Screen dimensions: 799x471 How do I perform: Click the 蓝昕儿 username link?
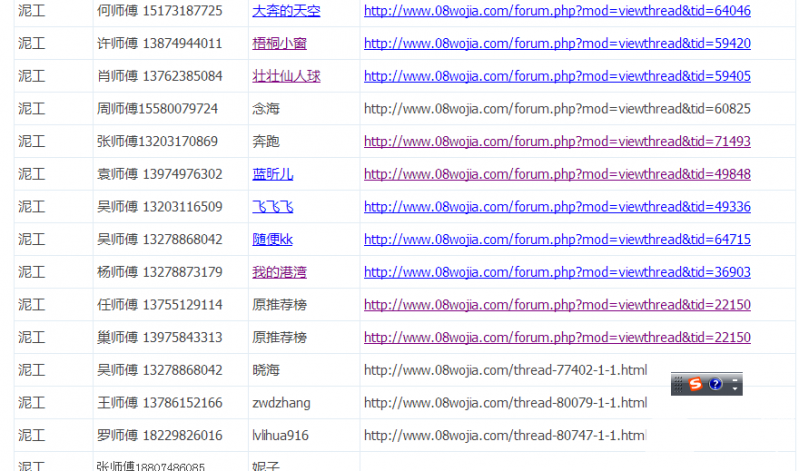272,174
